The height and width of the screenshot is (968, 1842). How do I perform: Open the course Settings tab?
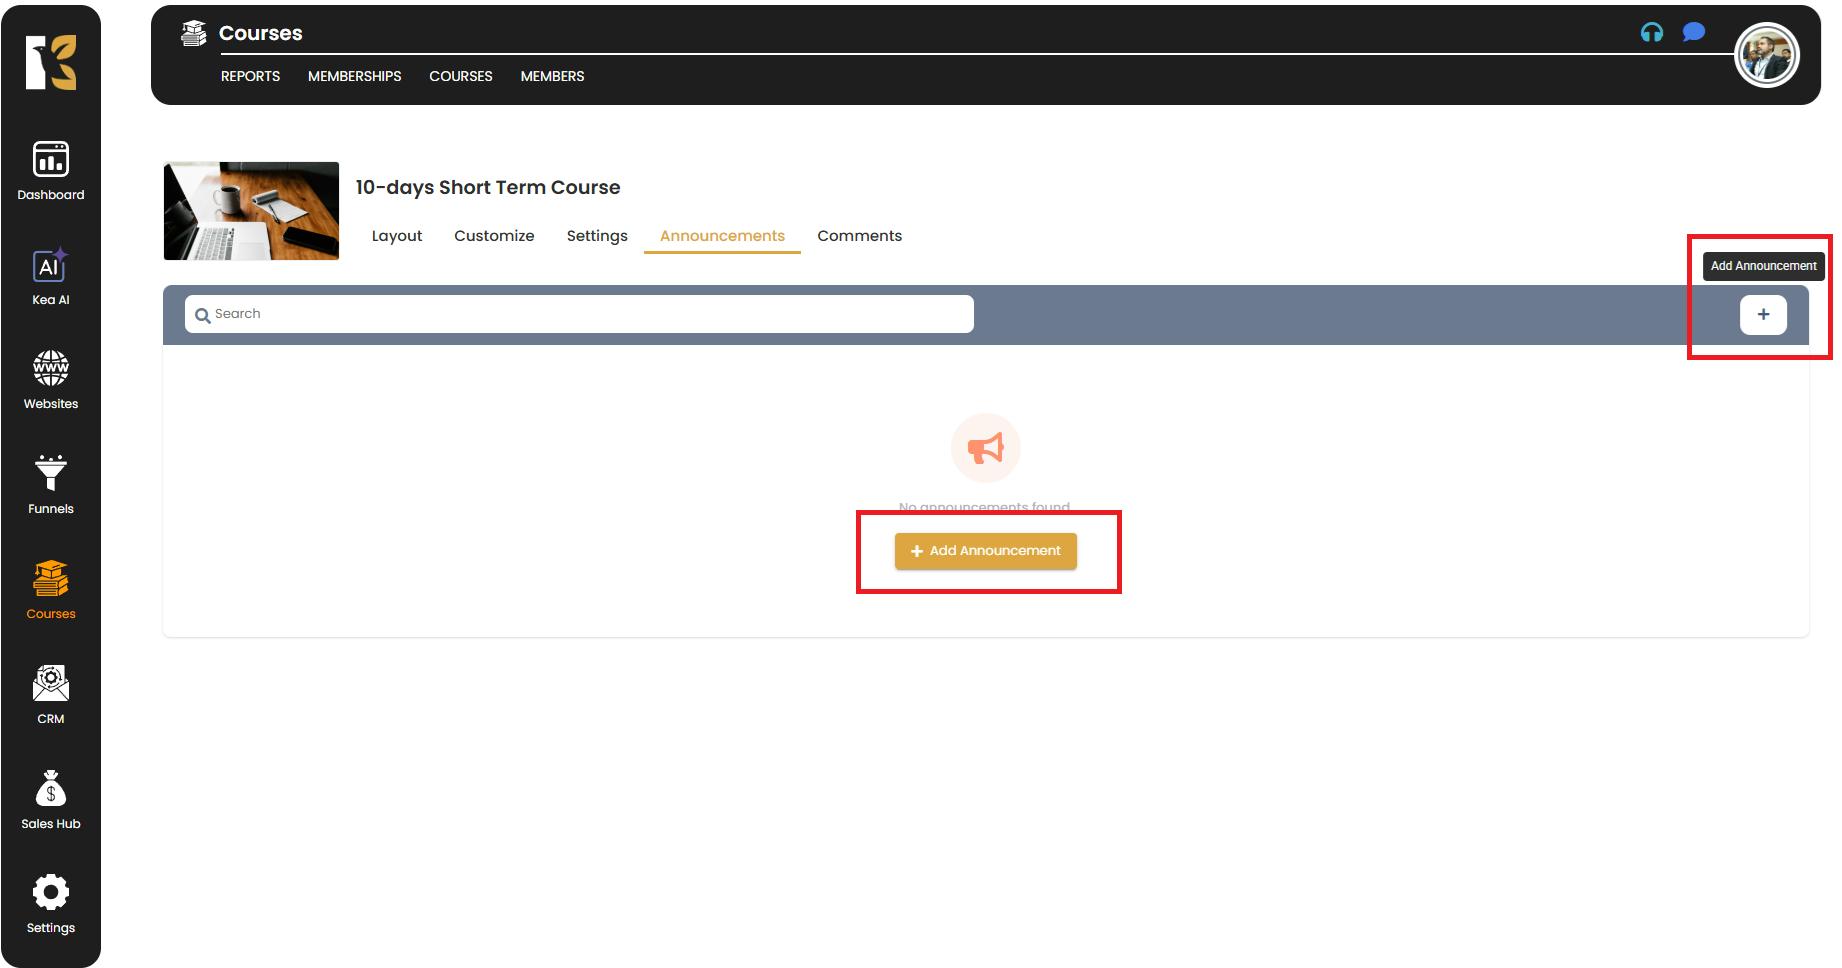point(597,236)
